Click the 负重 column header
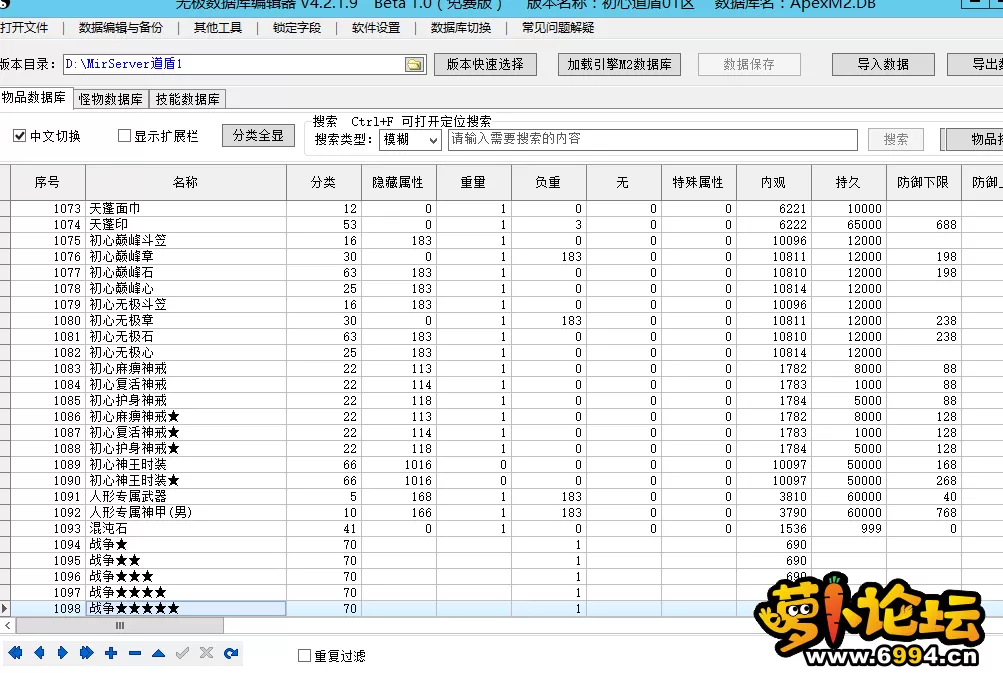The image size is (1003, 673). pyautogui.click(x=549, y=182)
